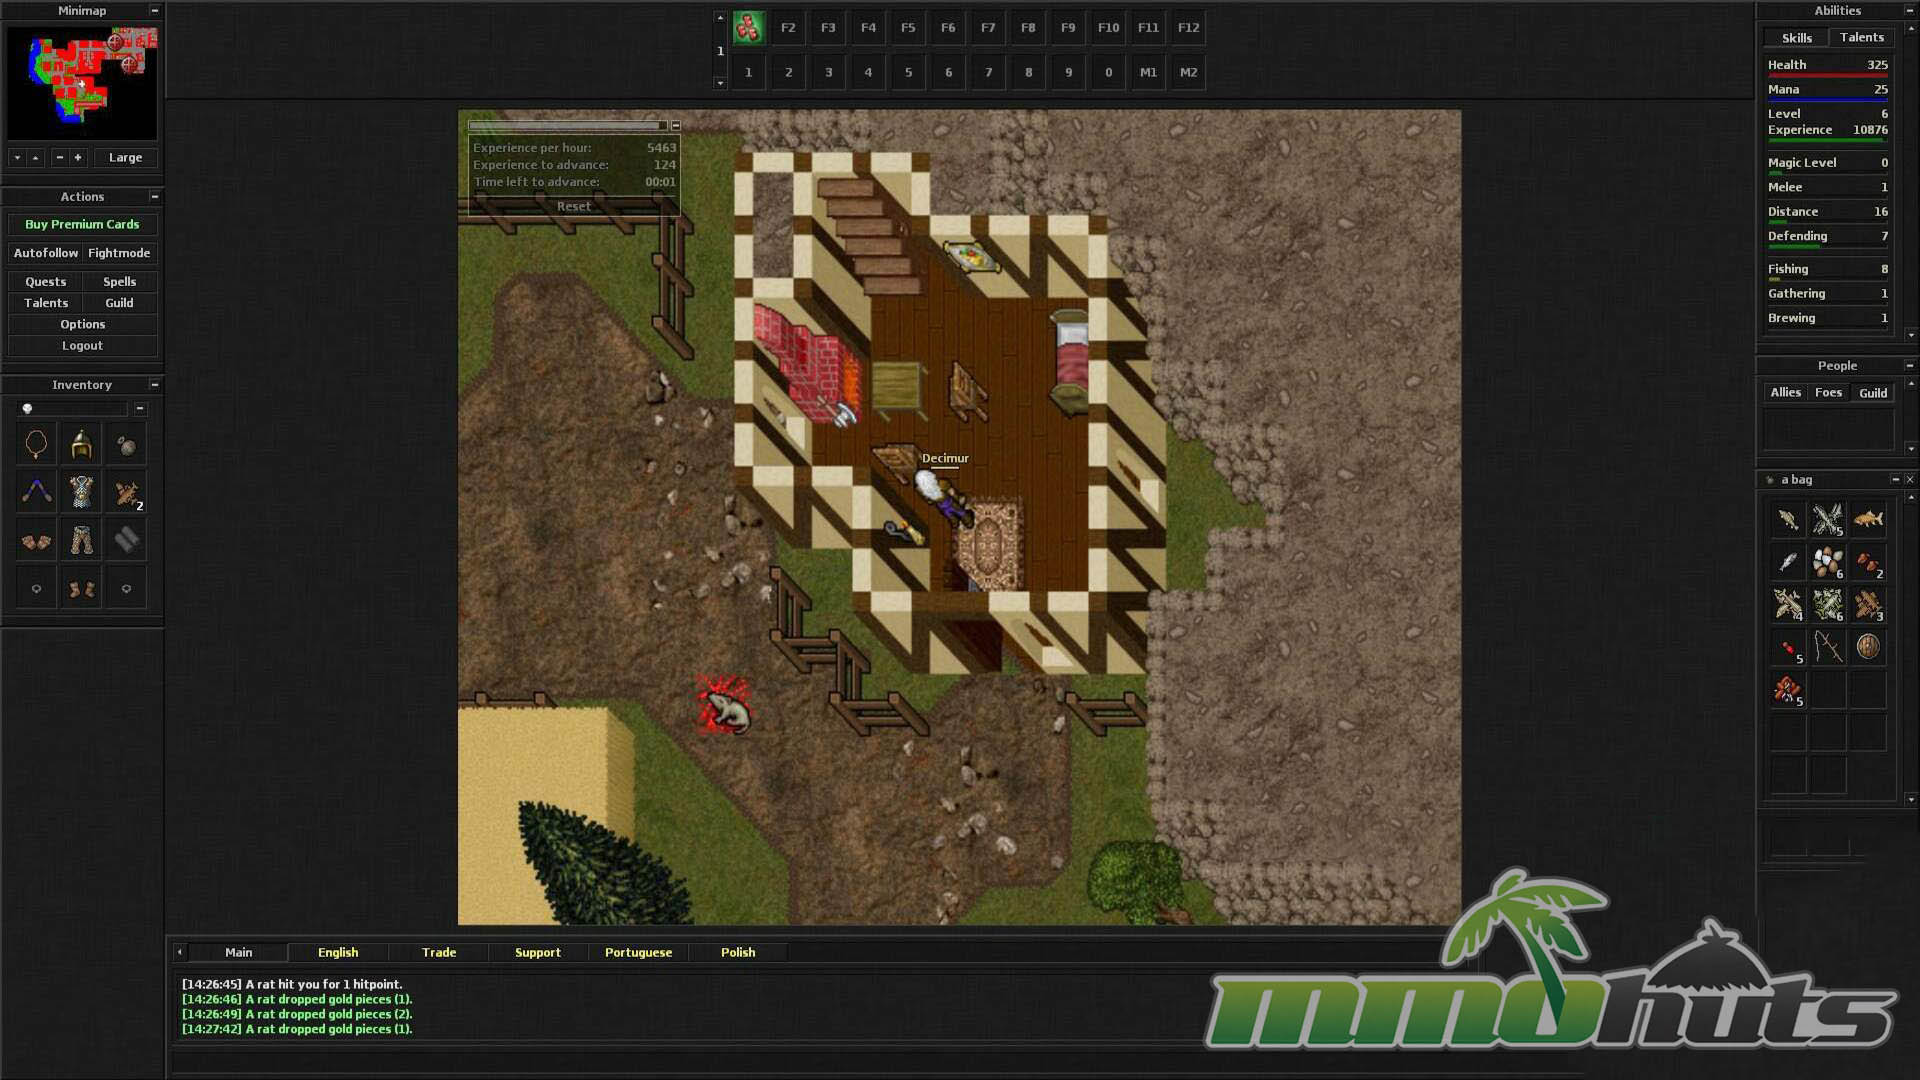Switch to the Trade chat tab

pos(438,952)
